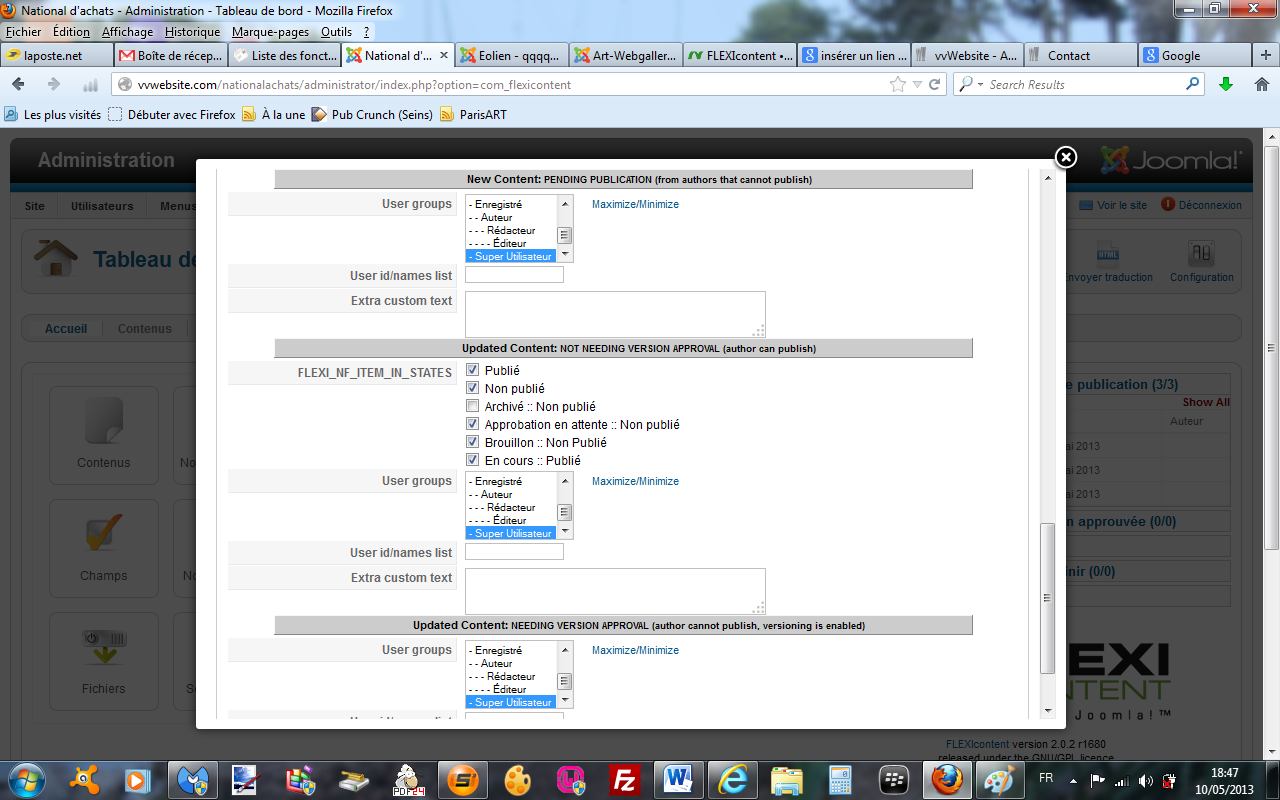Check the Archivé :: Non publié checkbox

point(473,406)
